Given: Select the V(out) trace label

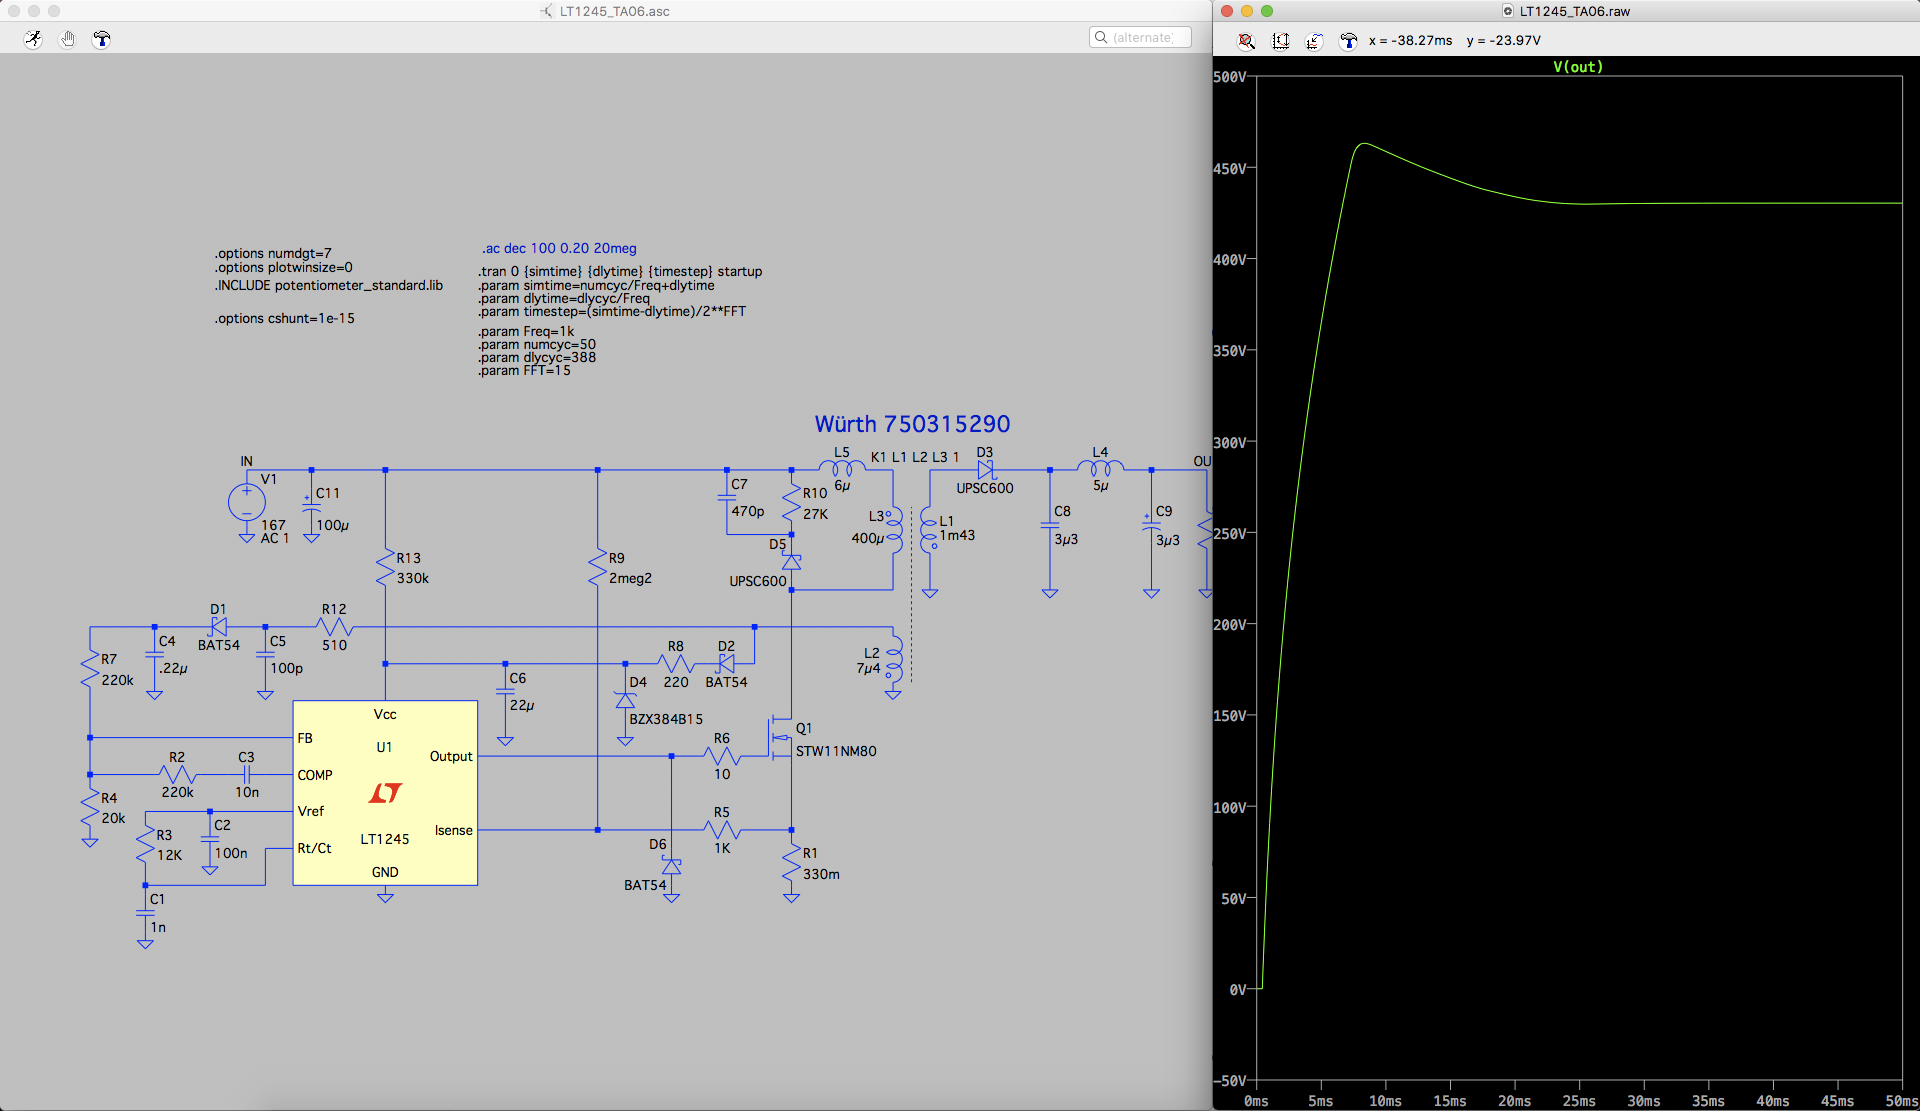Looking at the screenshot, I should (x=1578, y=66).
